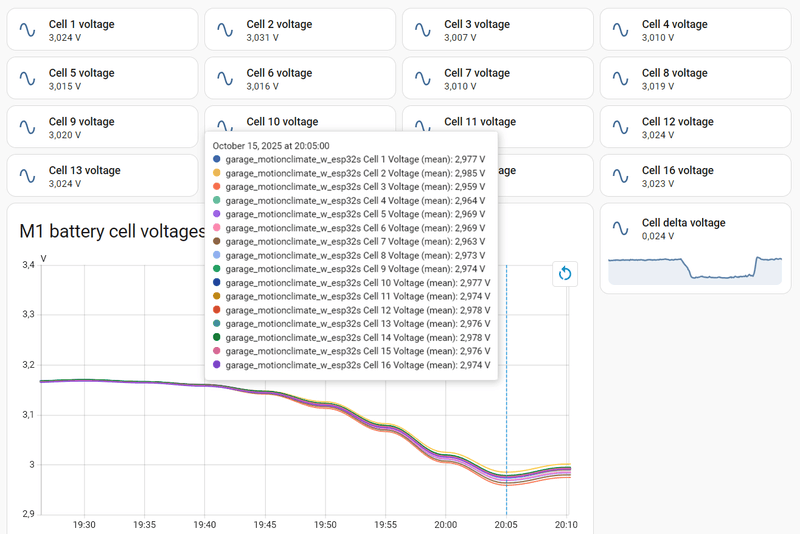800x534 pixels.
Task: Click the 19:30 label on time axis
Action: [x=84, y=524]
